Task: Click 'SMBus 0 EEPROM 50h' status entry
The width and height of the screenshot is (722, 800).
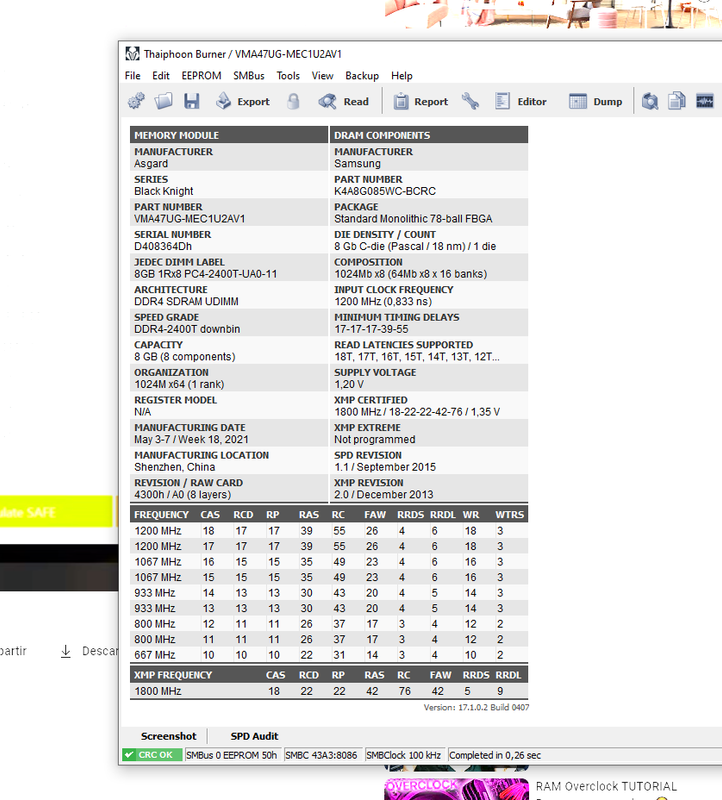Action: click(x=232, y=755)
